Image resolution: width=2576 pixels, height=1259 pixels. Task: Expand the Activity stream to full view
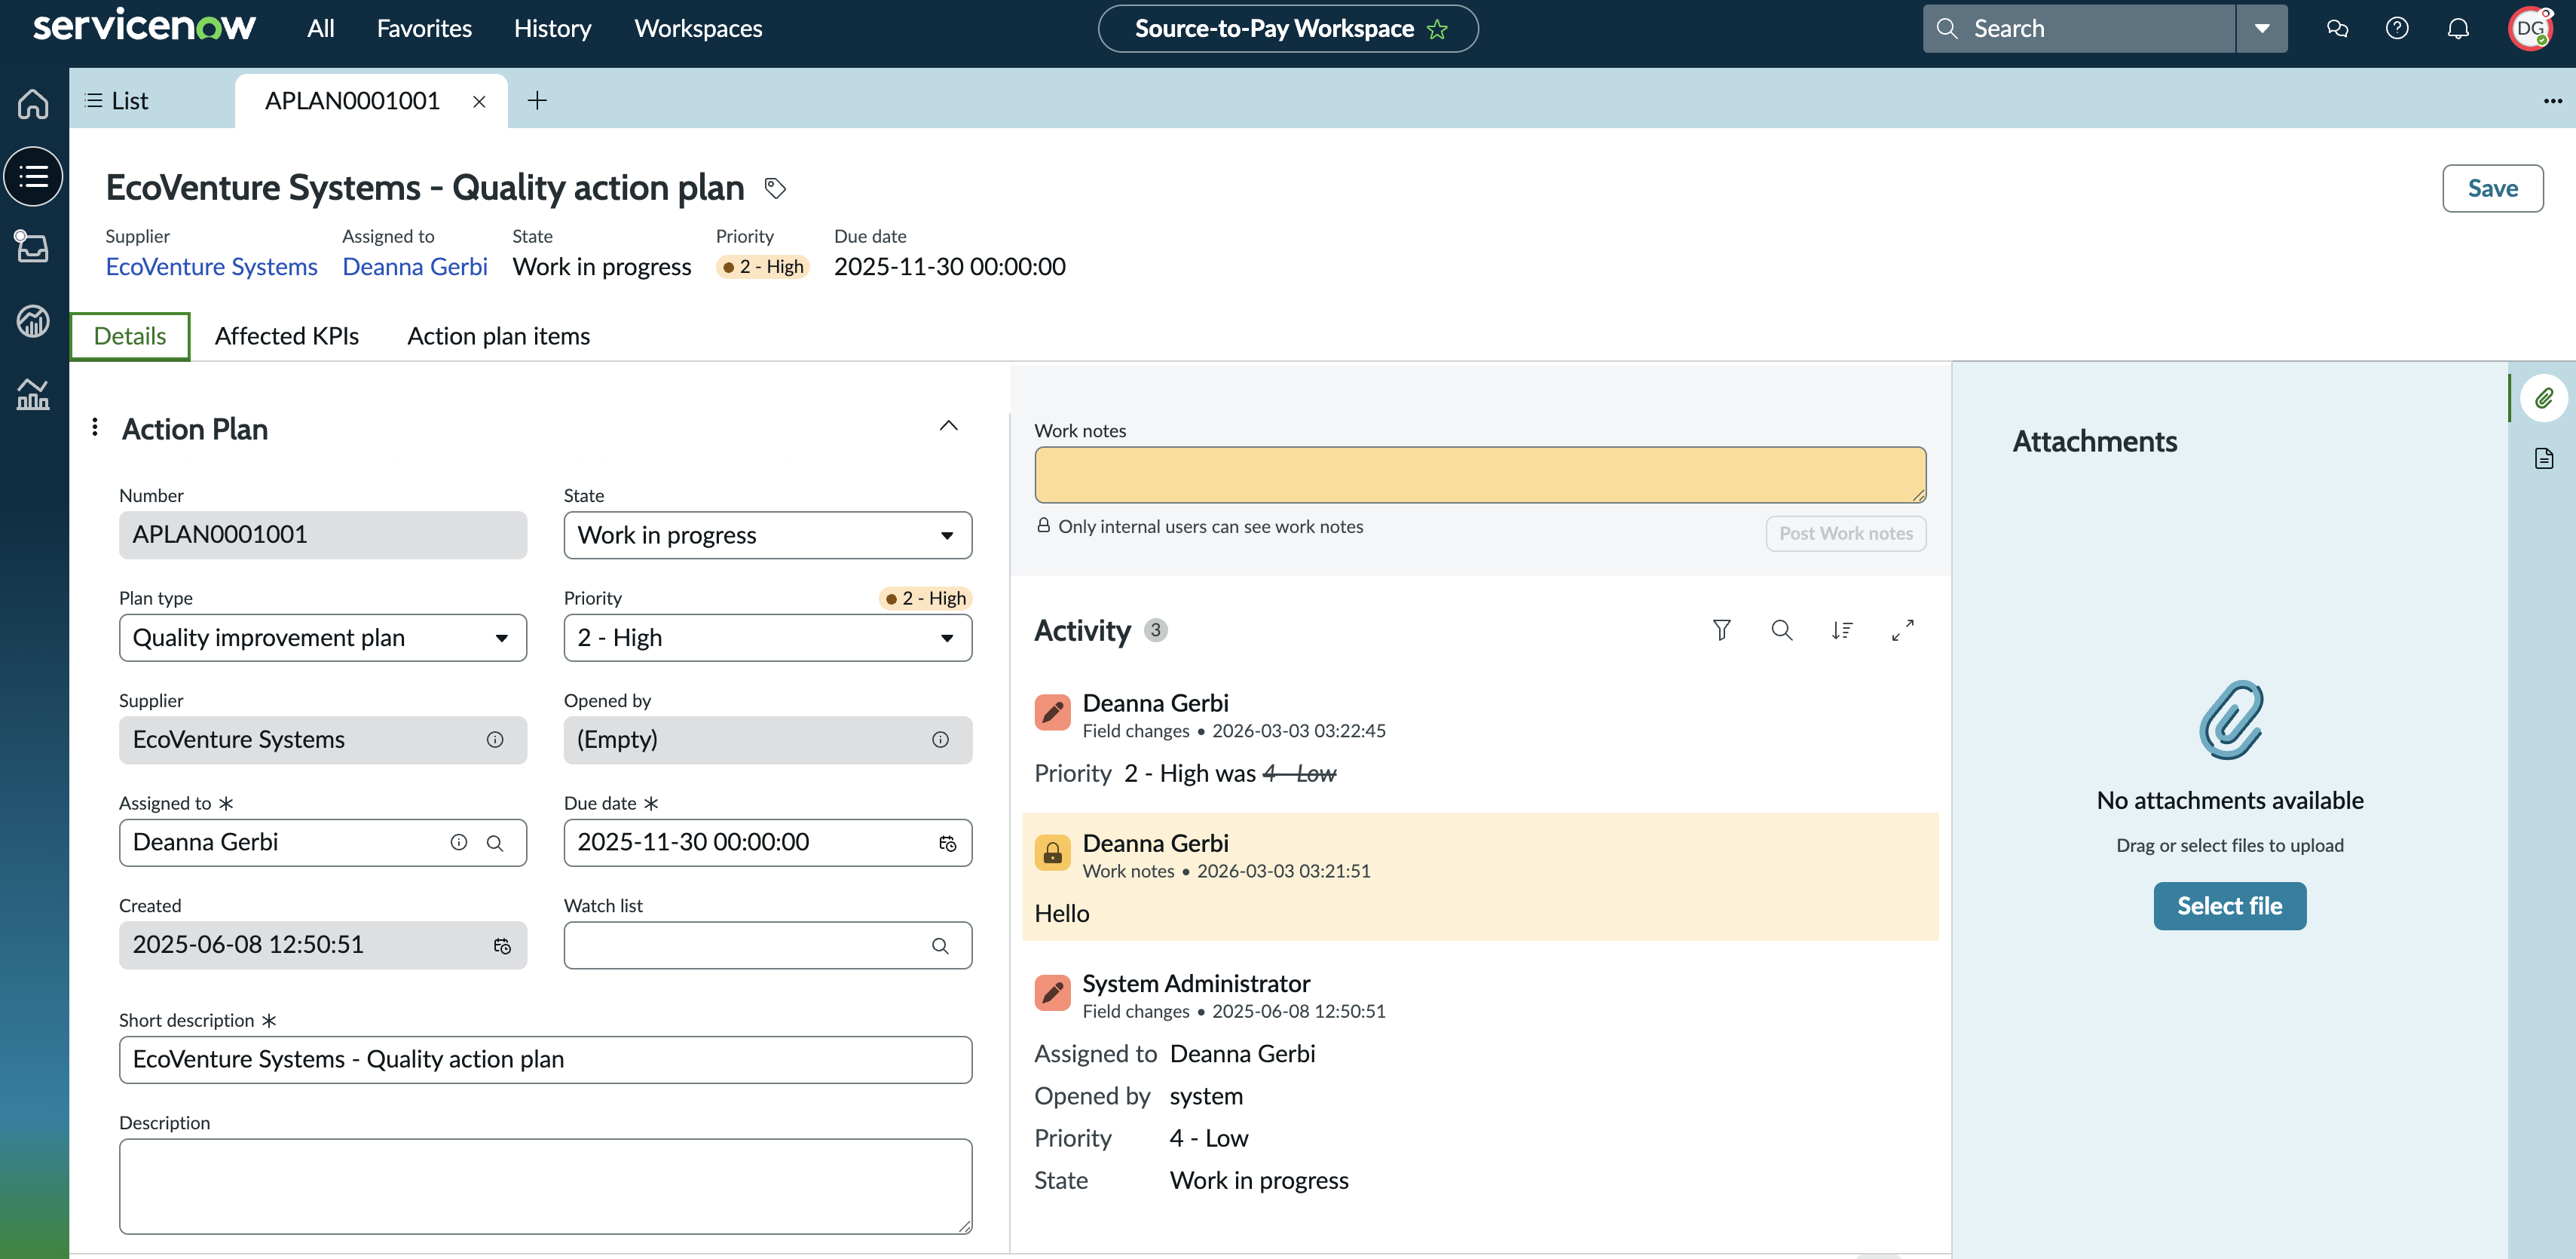point(1903,630)
